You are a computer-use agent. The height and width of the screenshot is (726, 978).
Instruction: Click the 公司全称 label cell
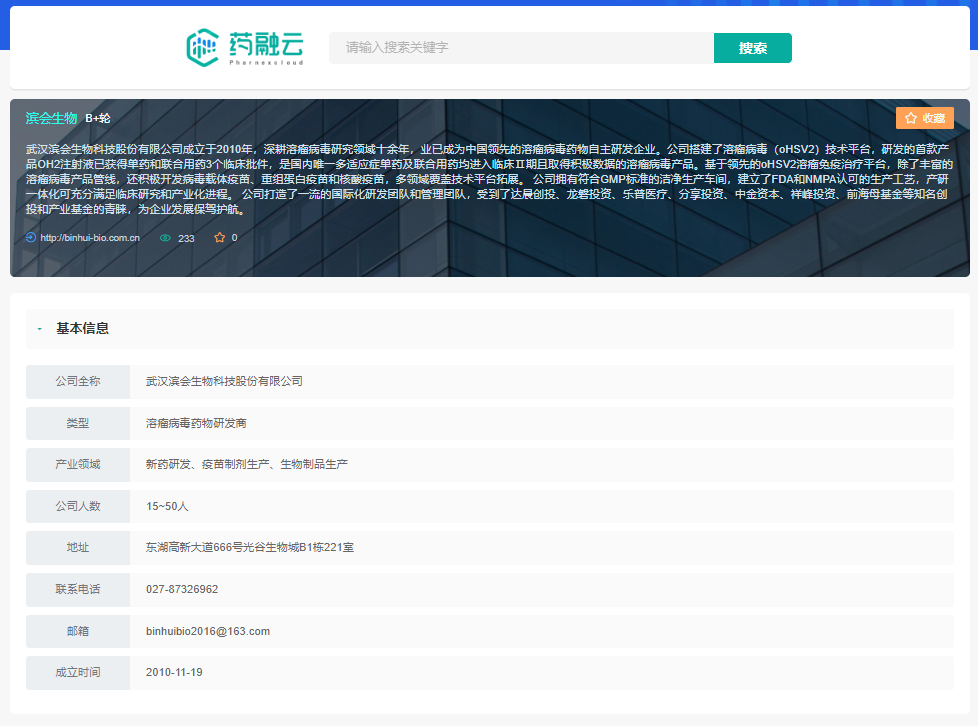[x=78, y=381]
